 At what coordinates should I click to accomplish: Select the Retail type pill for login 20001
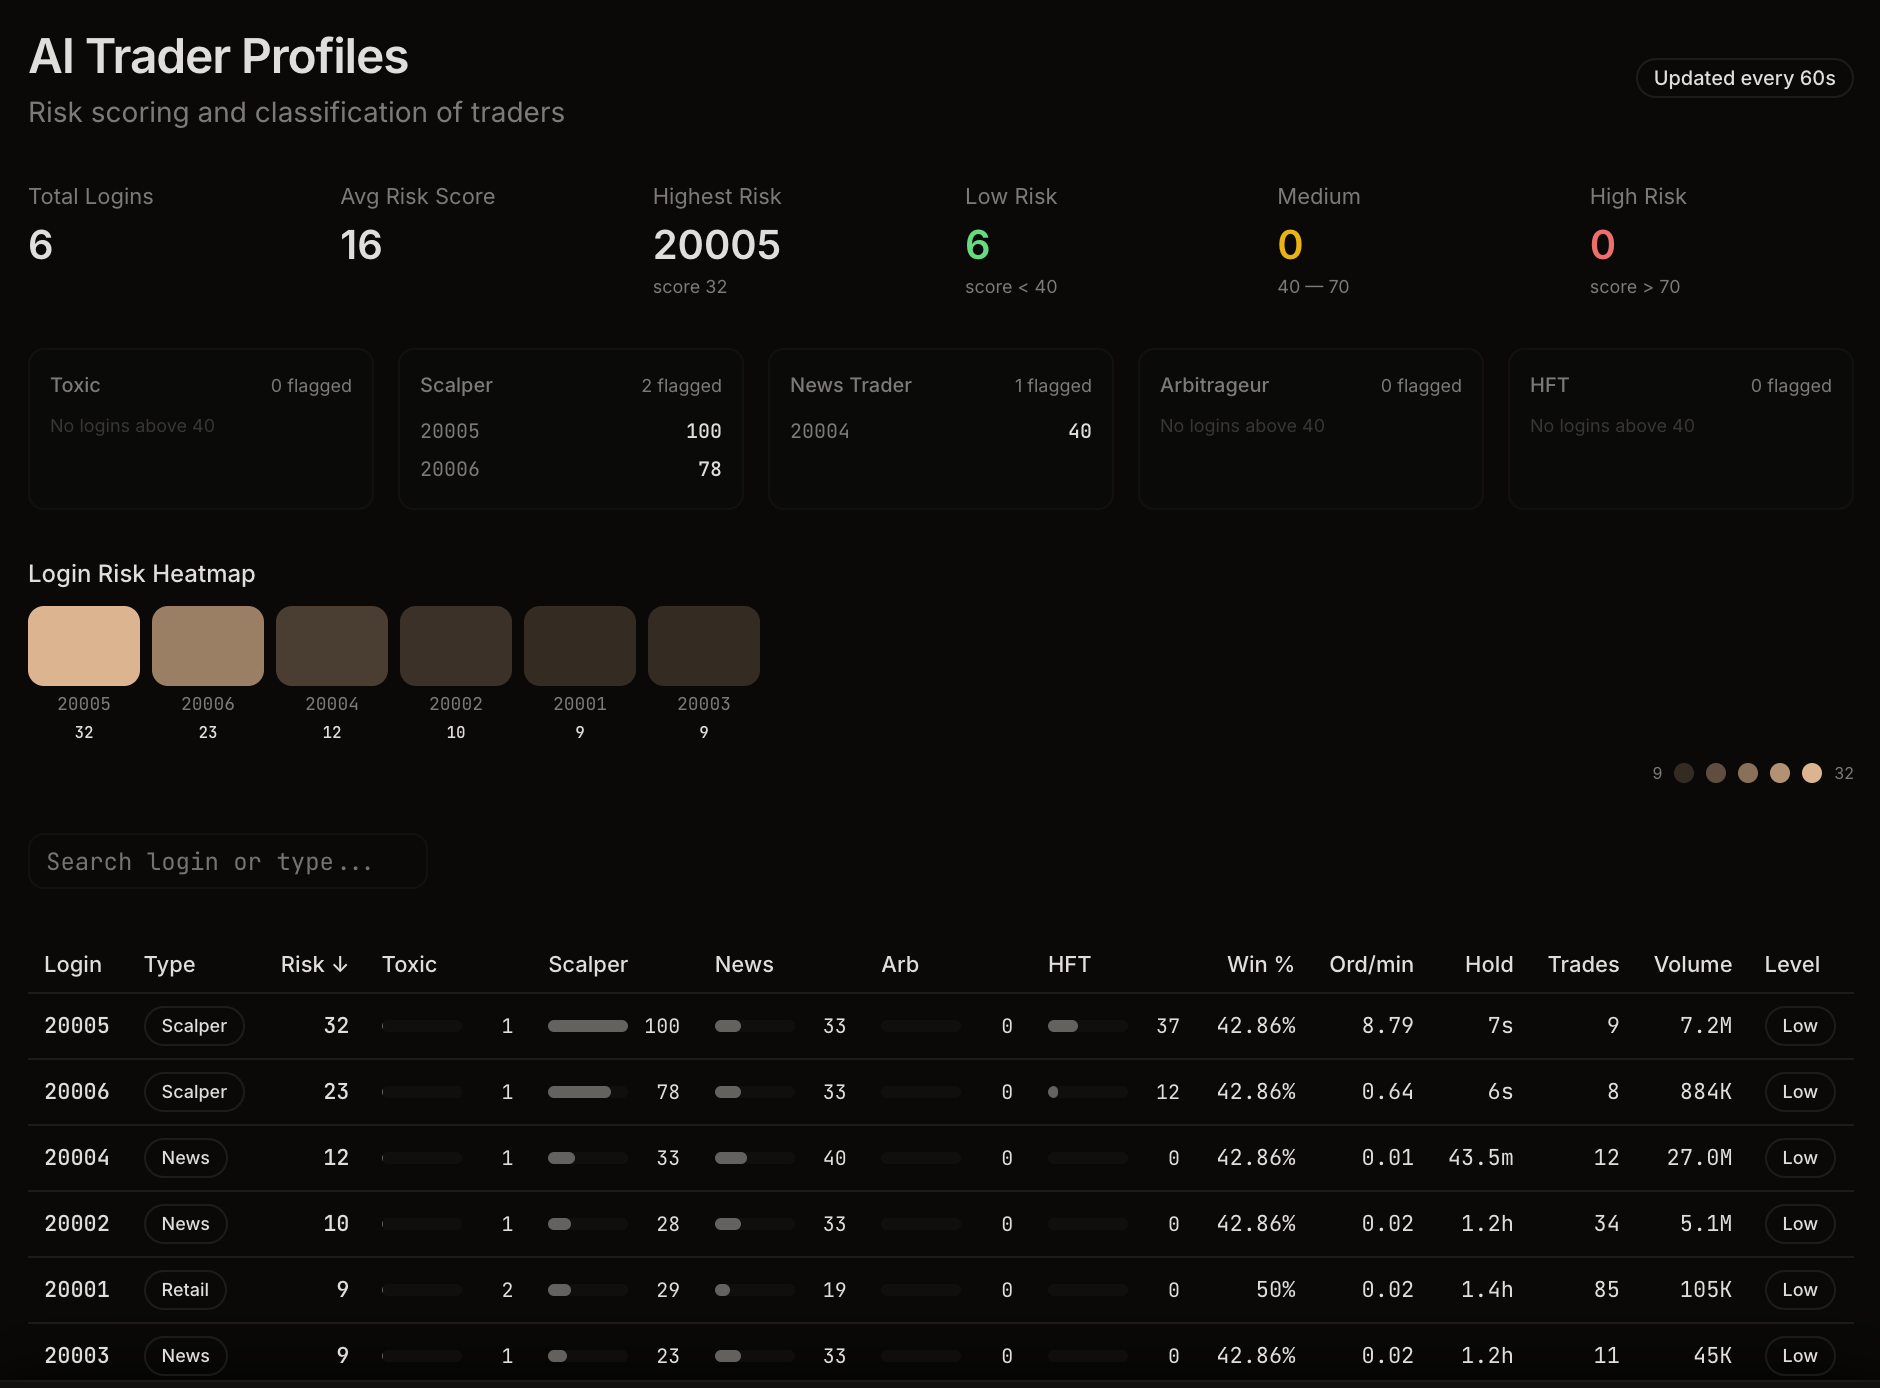coord(185,1289)
